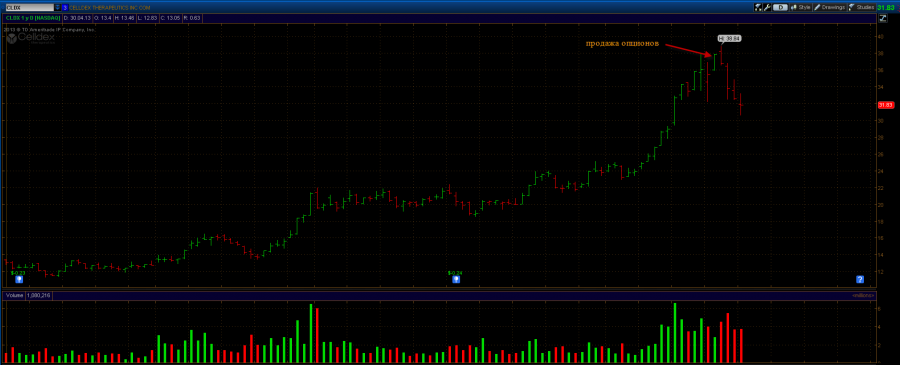Click the low price L: 12.83
This screenshot has height=365, width=900.
[148, 18]
